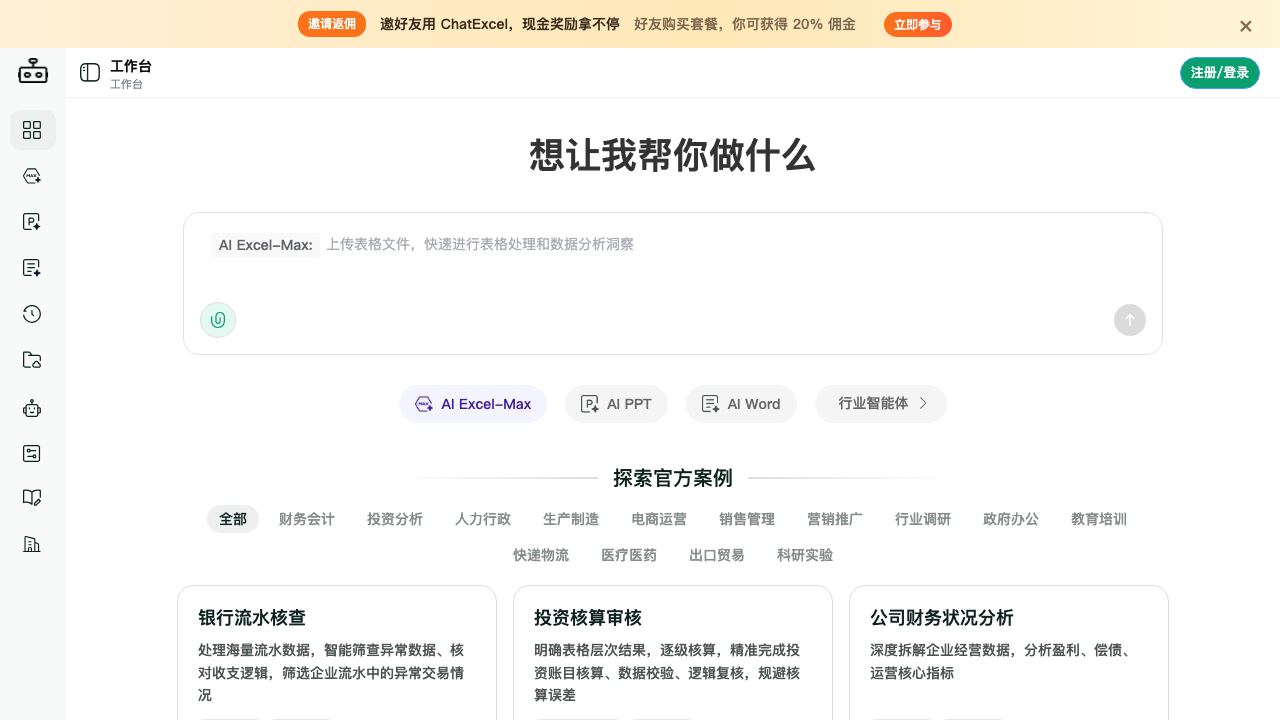Image resolution: width=1280 pixels, height=720 pixels.
Task: Open AI PPT from the sidebar
Action: (32, 222)
